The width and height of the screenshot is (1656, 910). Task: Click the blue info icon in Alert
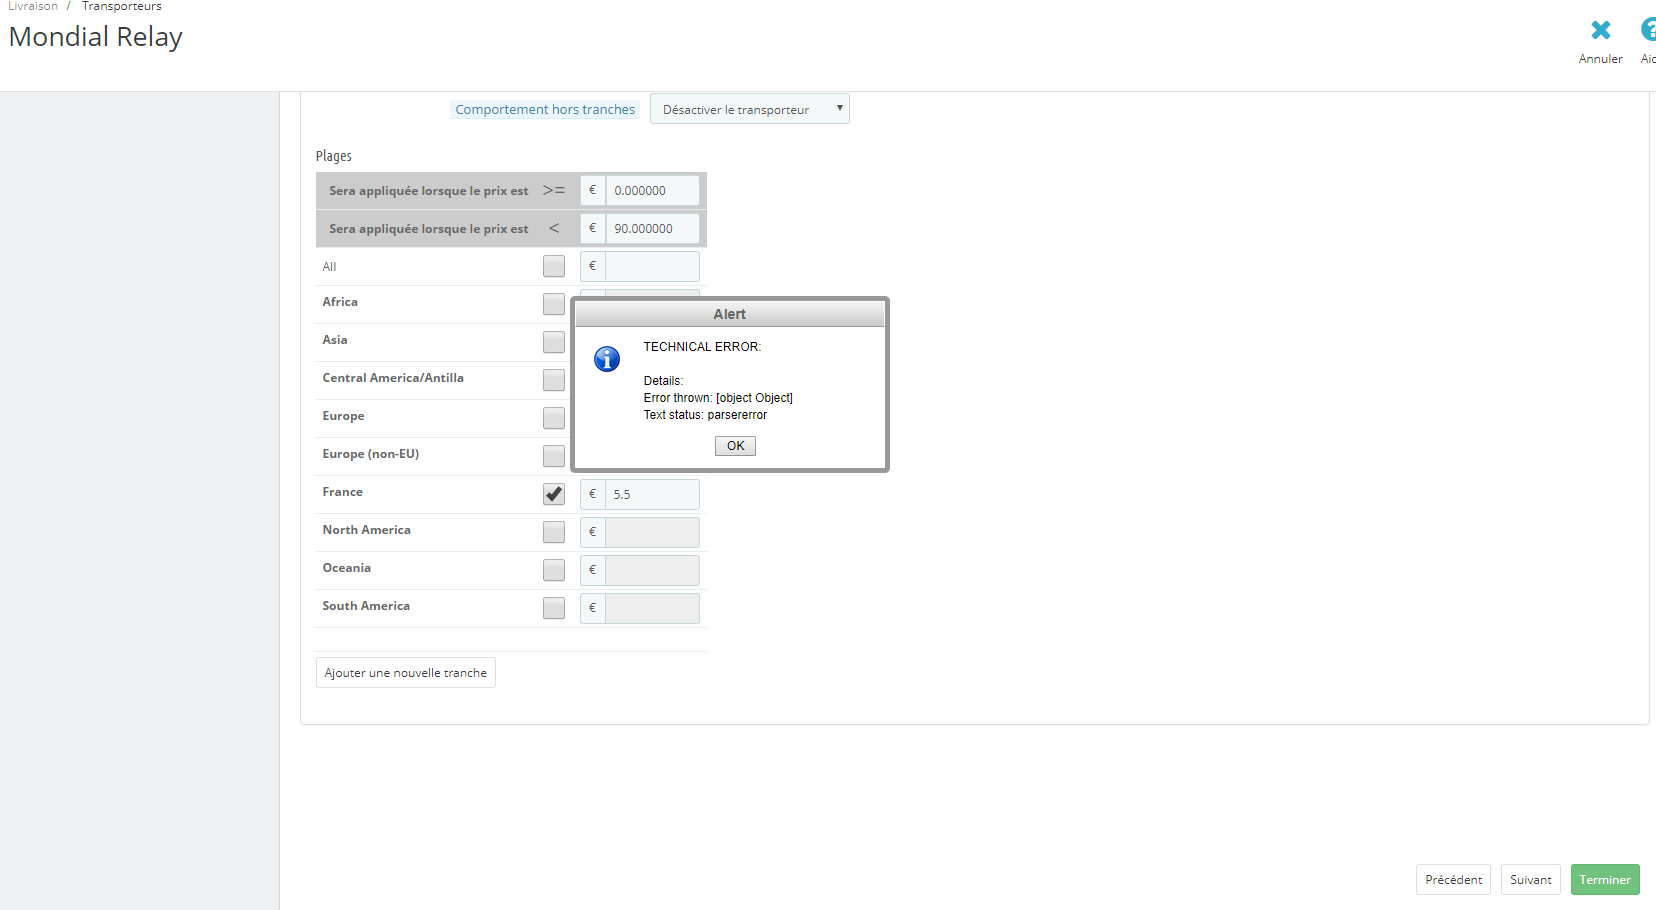click(607, 359)
